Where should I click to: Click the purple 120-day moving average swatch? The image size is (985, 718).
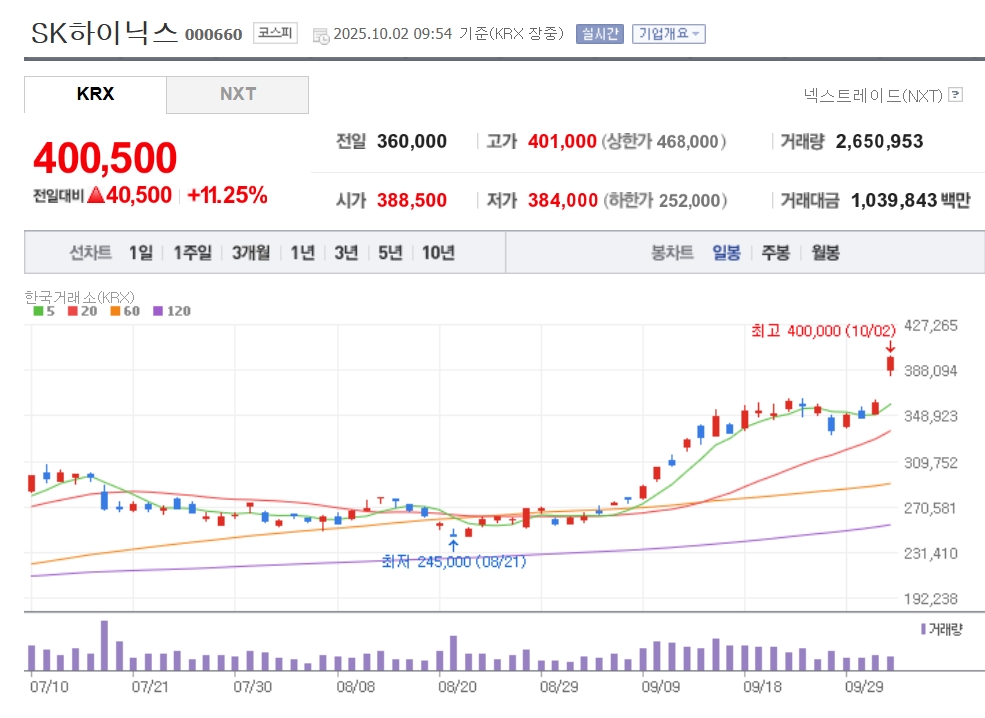coord(157,311)
